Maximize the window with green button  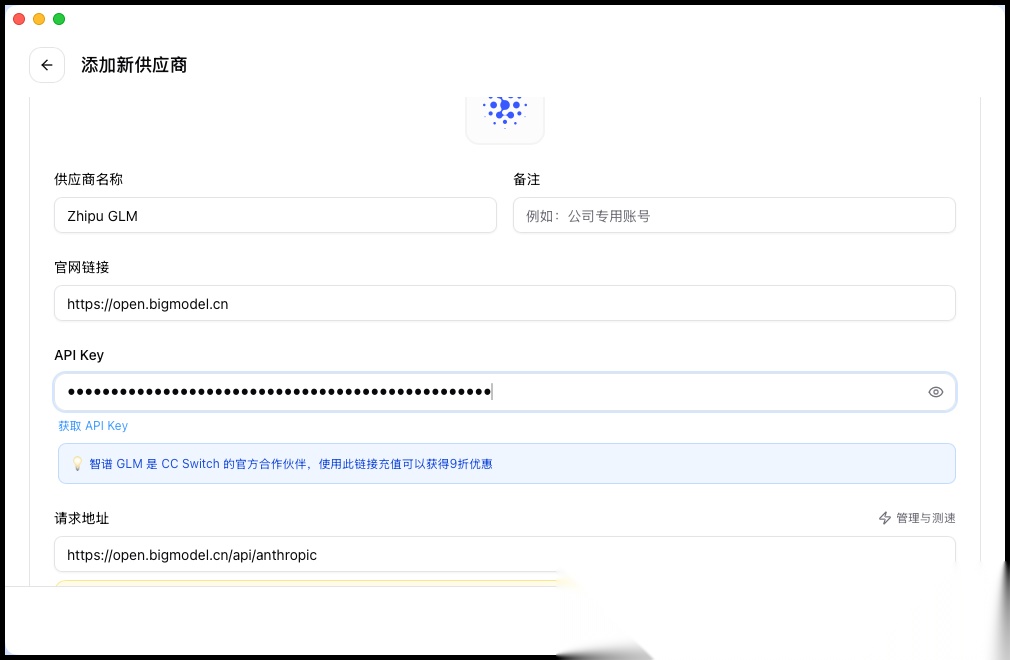coord(59,19)
